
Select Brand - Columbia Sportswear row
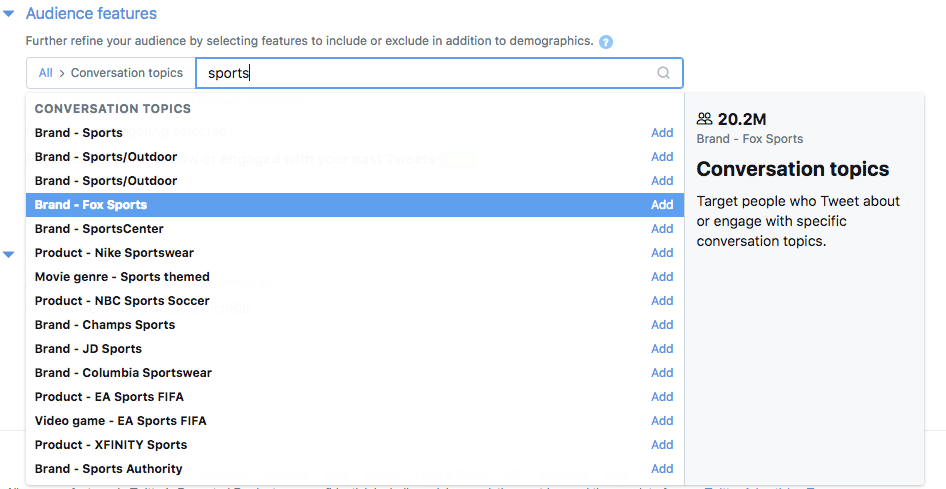click(x=355, y=373)
